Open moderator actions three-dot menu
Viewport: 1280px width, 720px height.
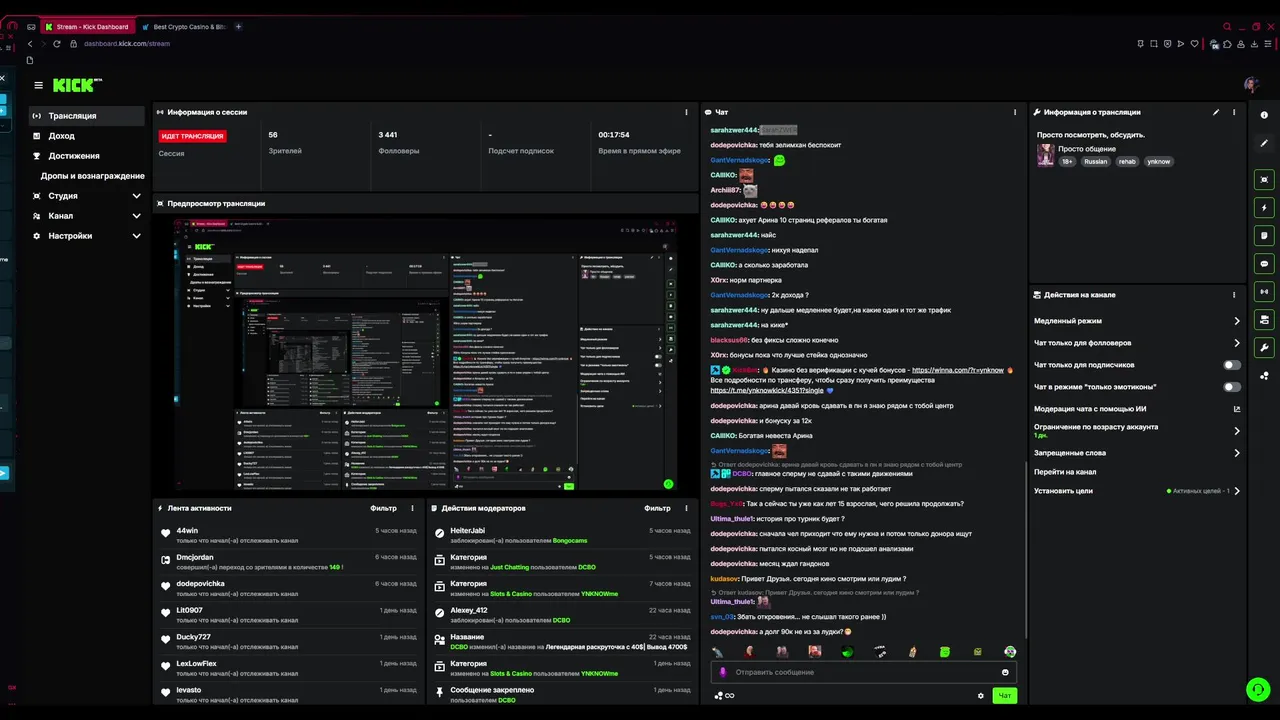tap(686, 508)
